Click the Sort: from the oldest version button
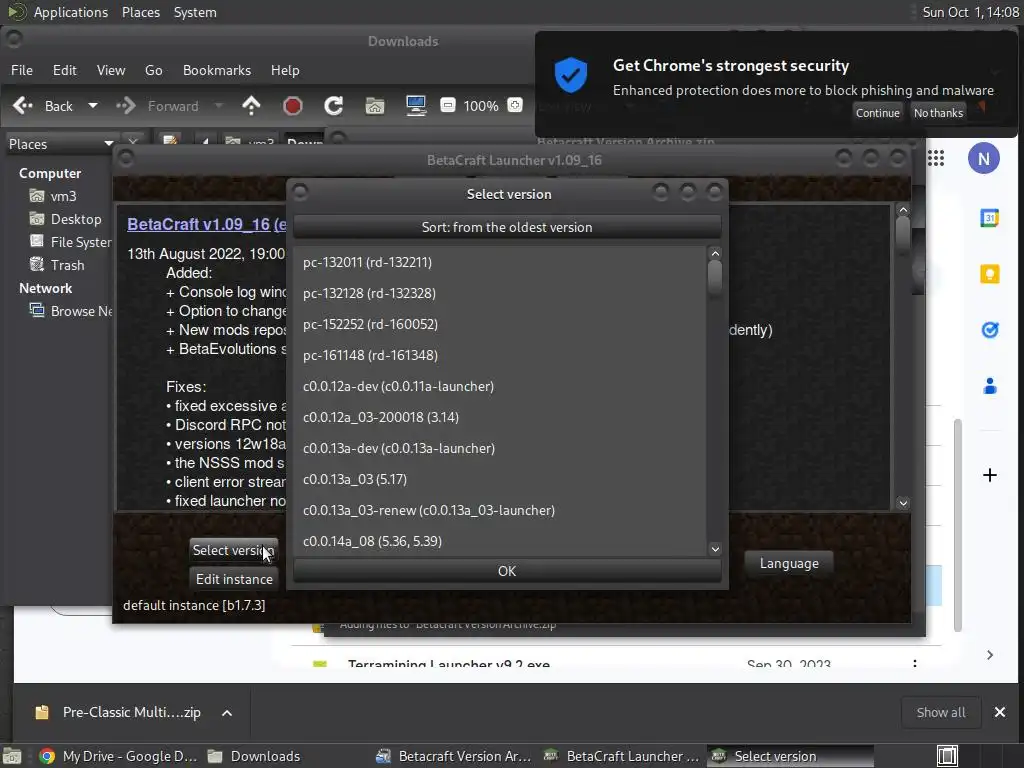 [507, 227]
